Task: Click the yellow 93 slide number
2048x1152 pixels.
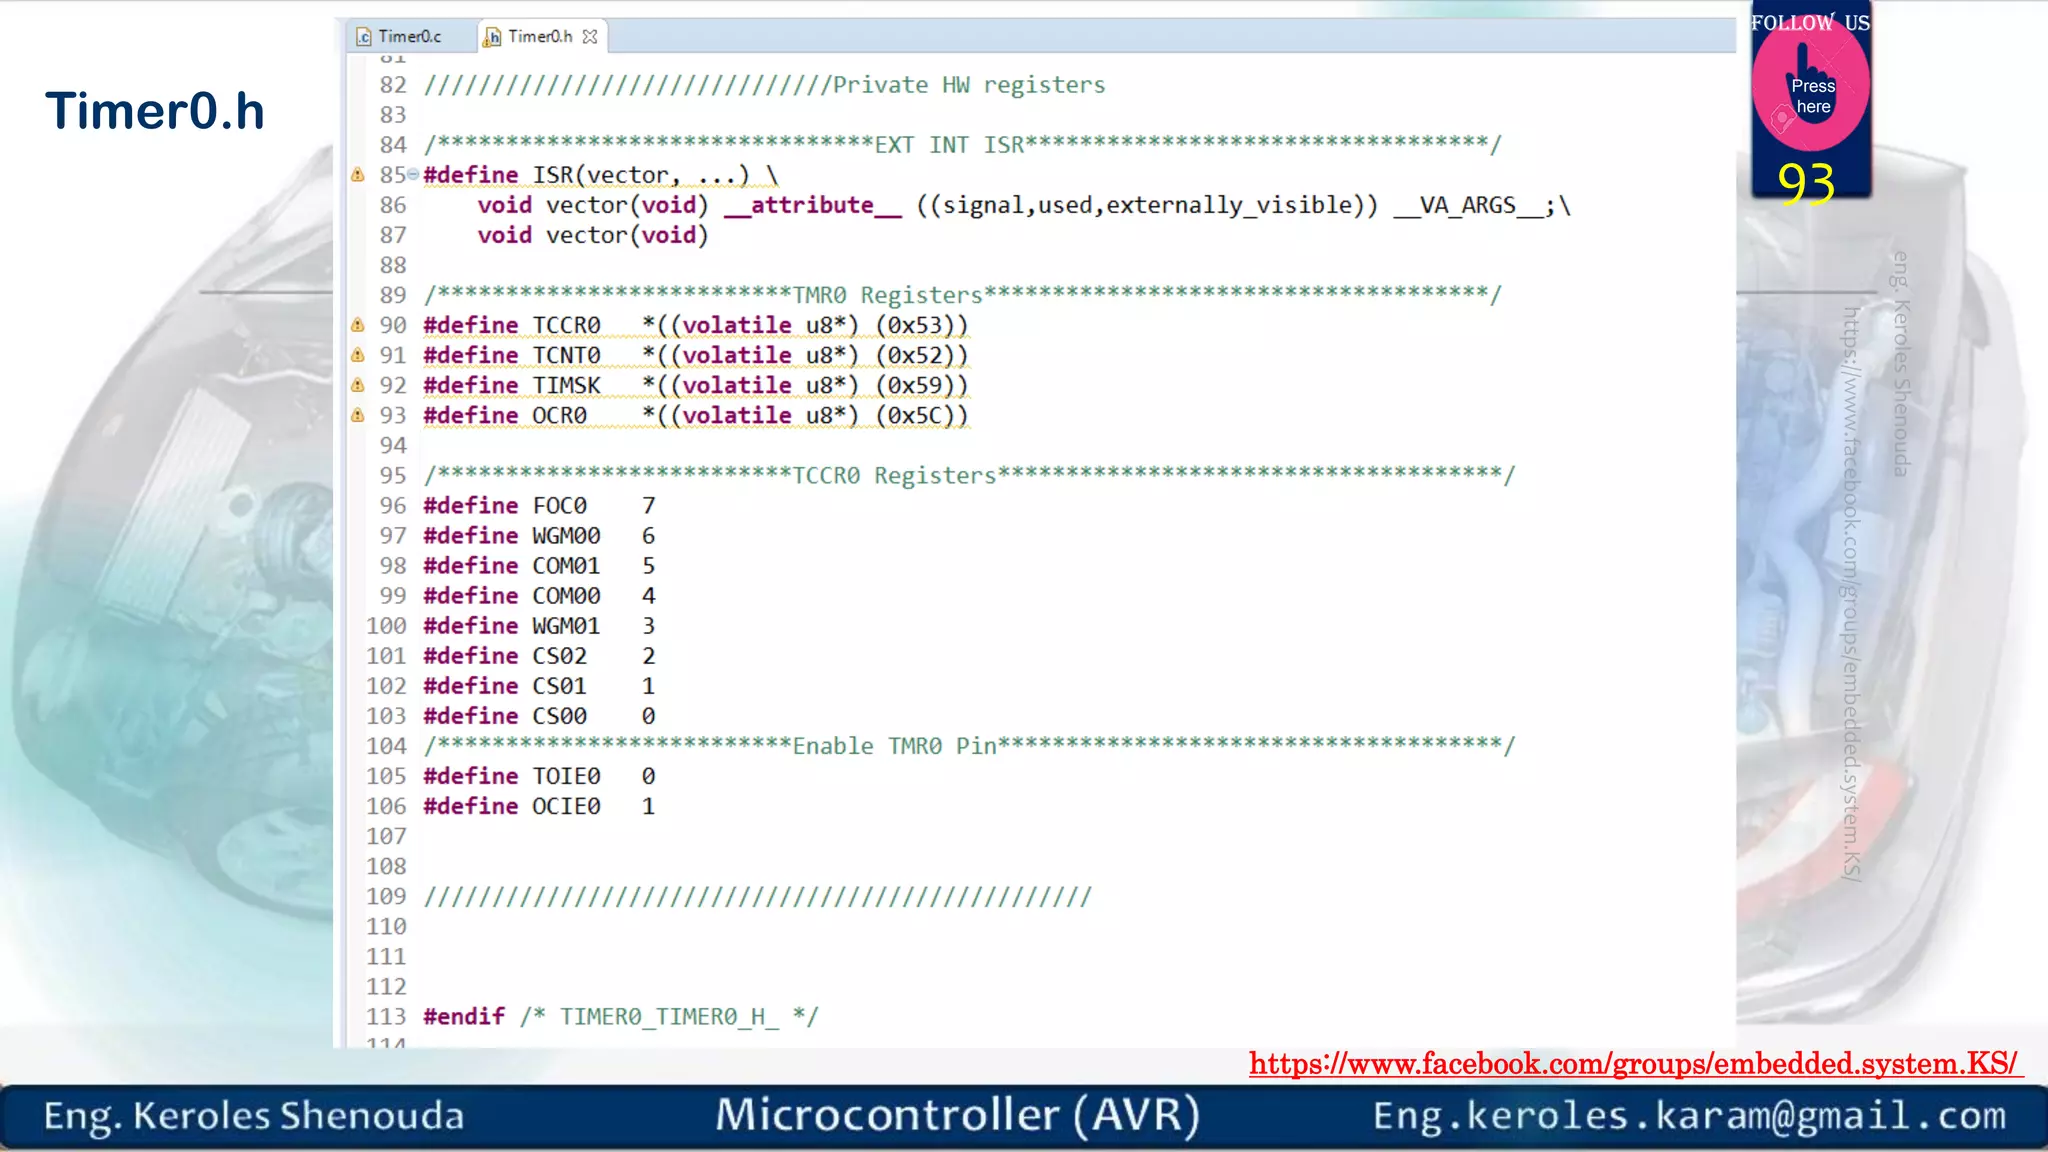Action: point(1806,184)
